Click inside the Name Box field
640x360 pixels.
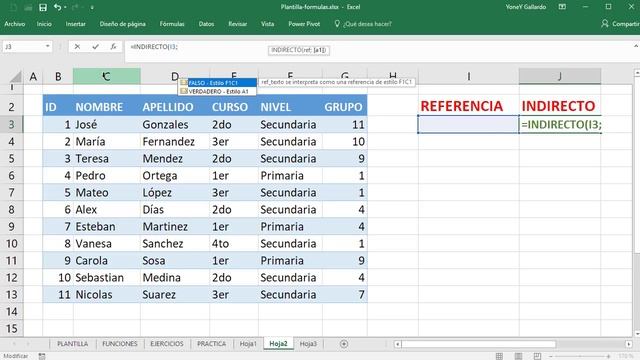coord(24,47)
